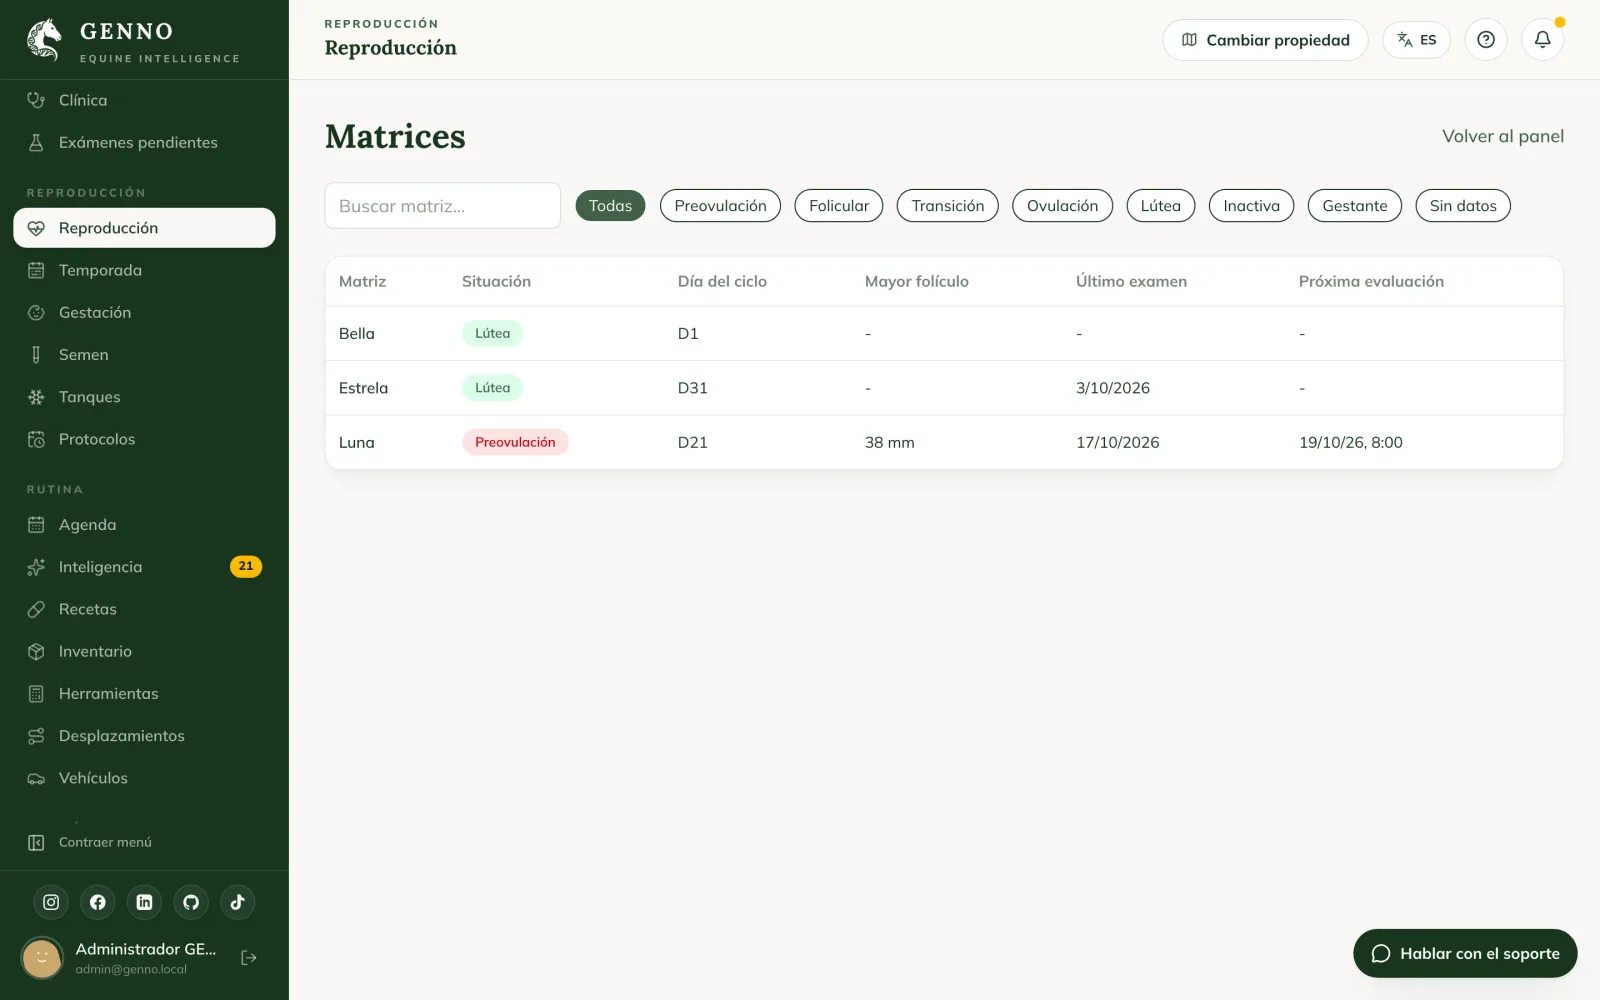Click the administrator avatar picture
The width and height of the screenshot is (1600, 1000).
point(42,958)
